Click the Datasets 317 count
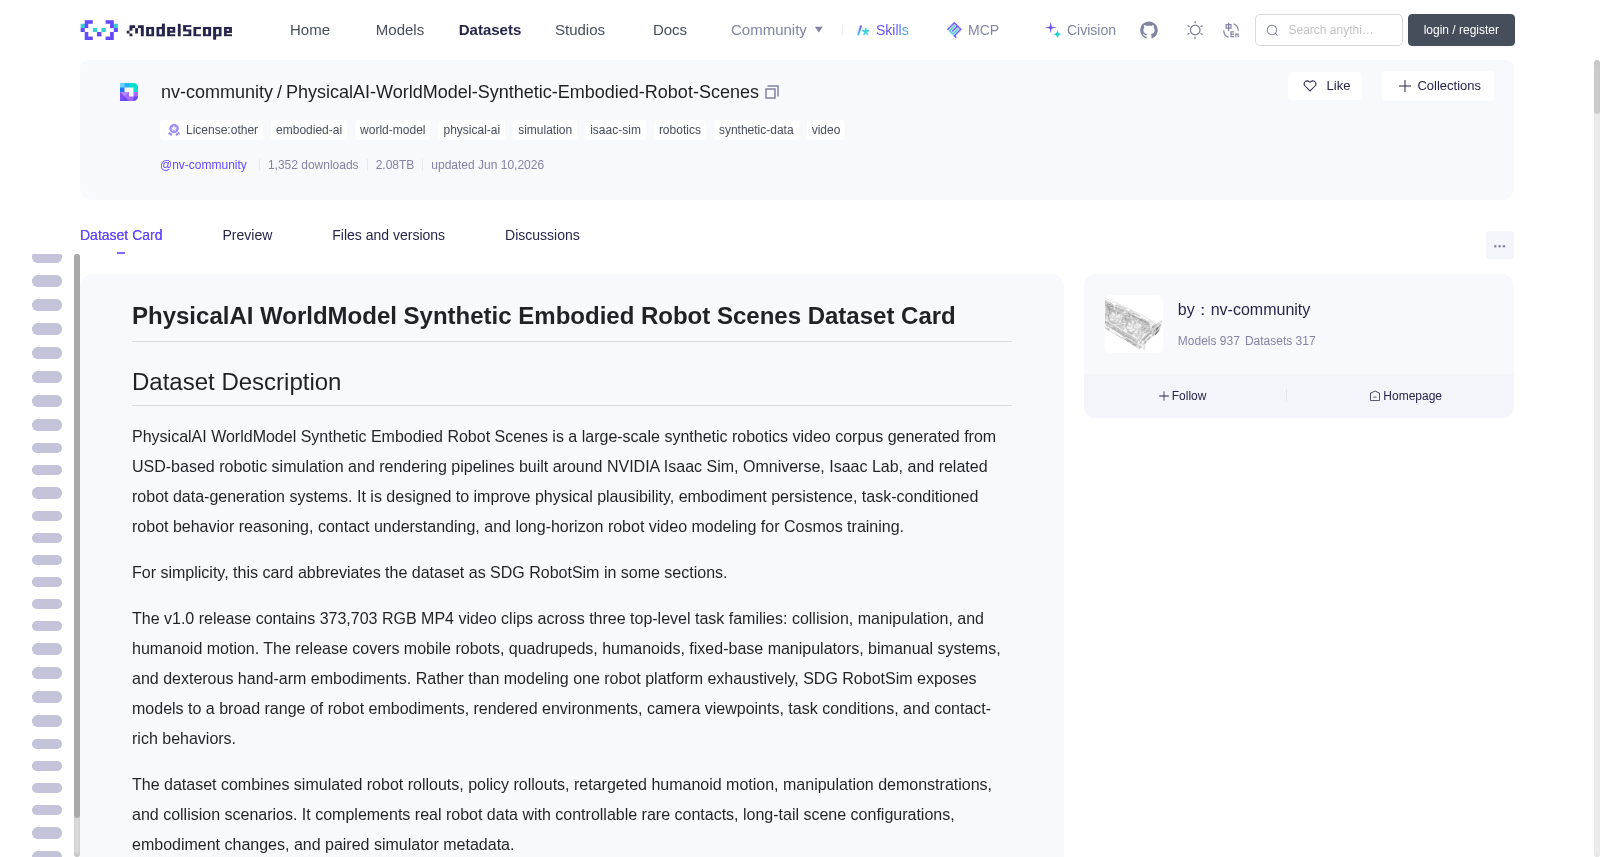 click(1280, 341)
